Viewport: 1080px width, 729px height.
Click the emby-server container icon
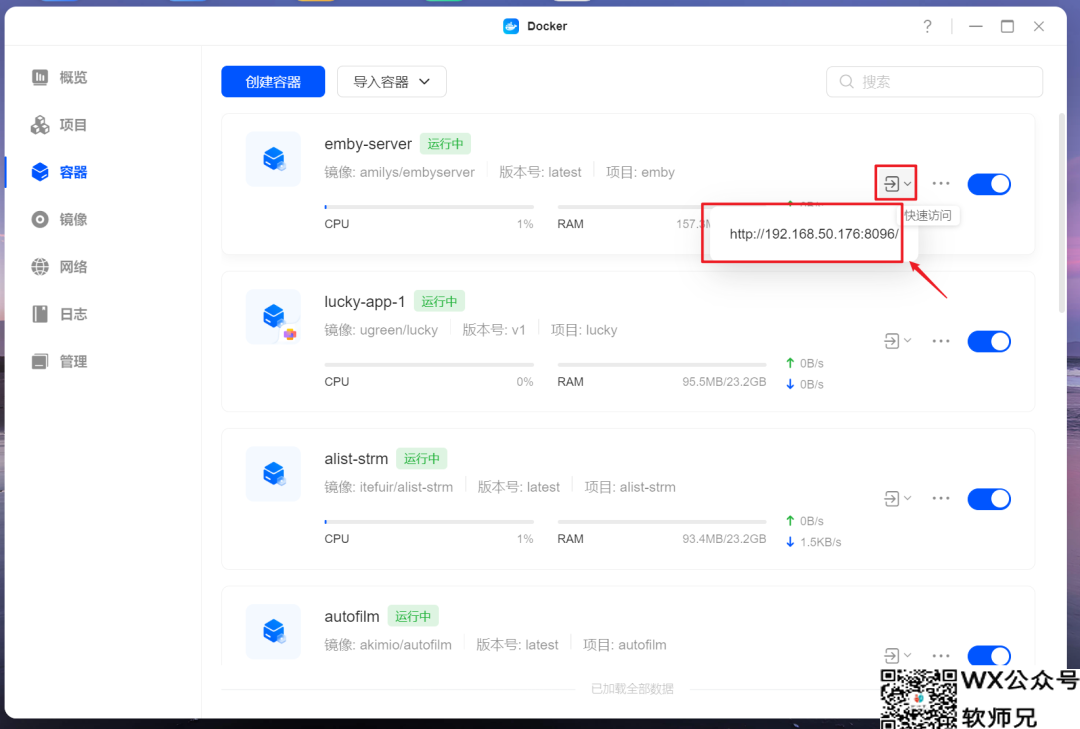[273, 158]
